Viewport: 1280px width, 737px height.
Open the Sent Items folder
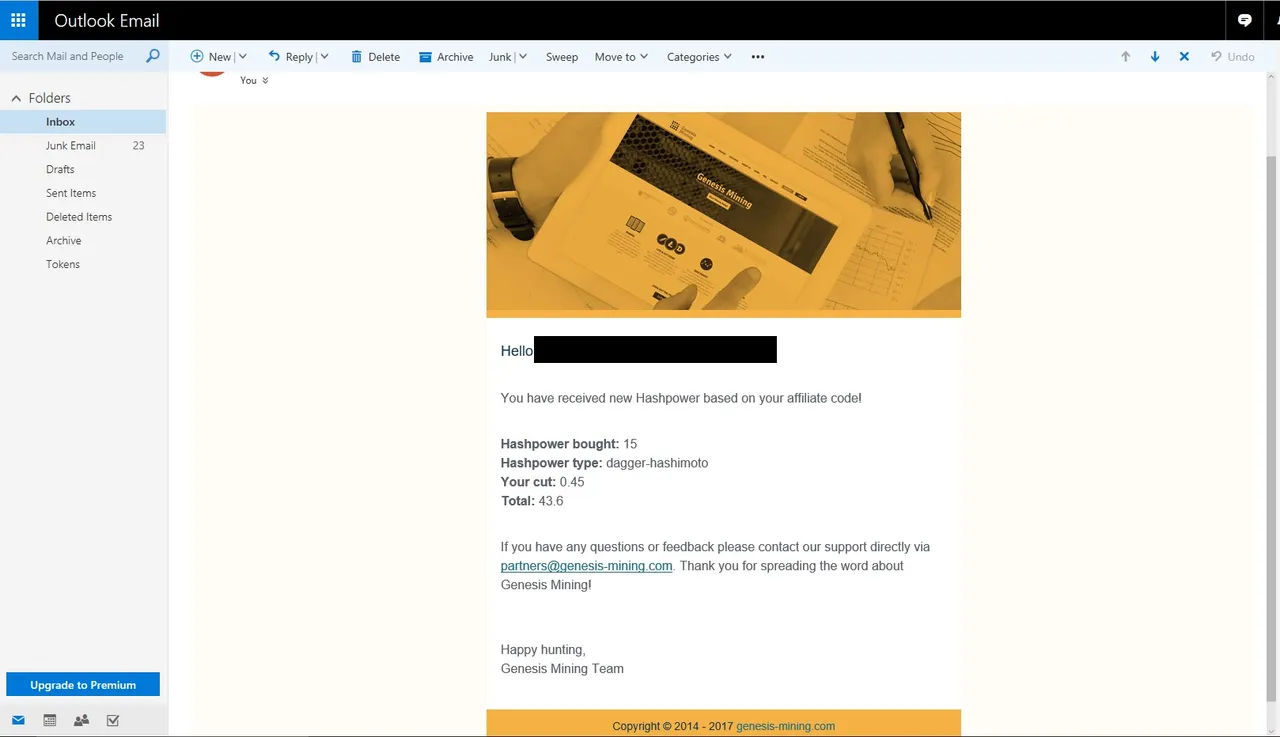click(71, 193)
